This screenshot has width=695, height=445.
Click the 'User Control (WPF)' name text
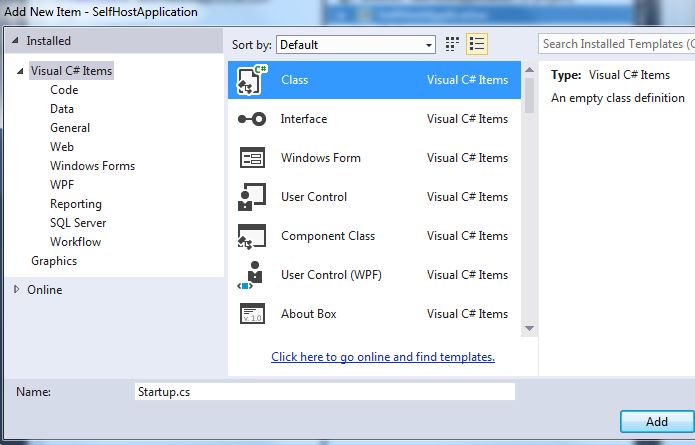[x=332, y=275]
